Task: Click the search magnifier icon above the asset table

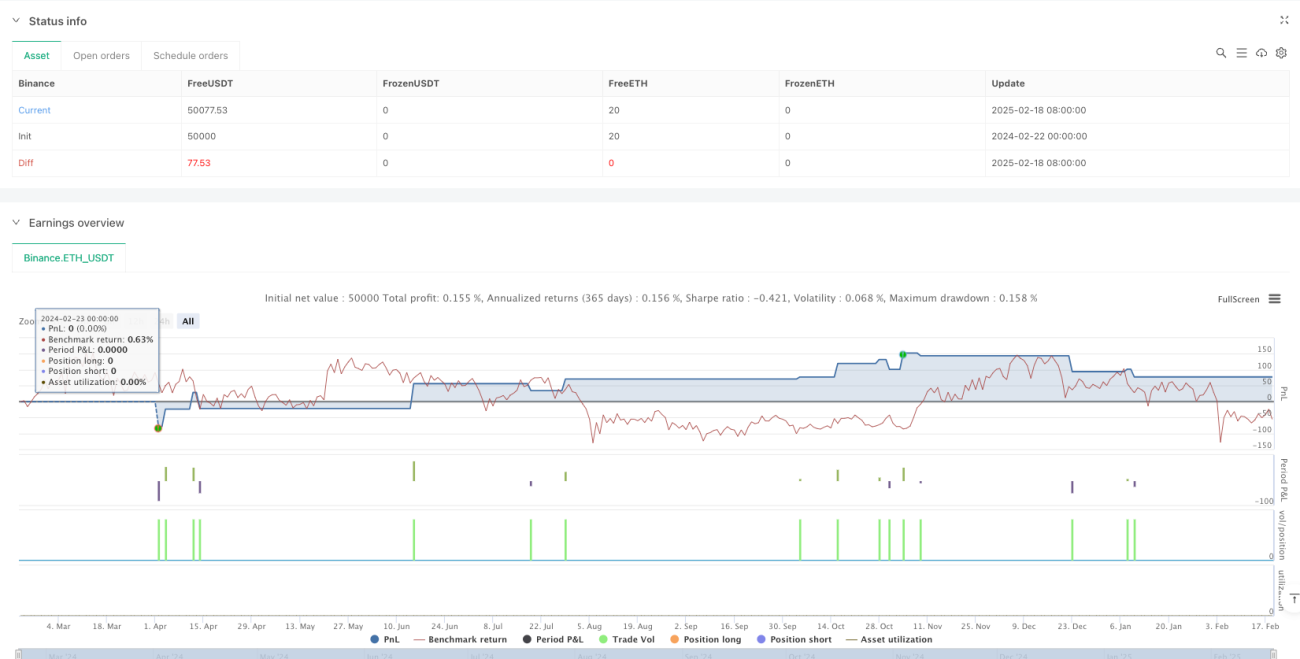Action: pyautogui.click(x=1221, y=53)
